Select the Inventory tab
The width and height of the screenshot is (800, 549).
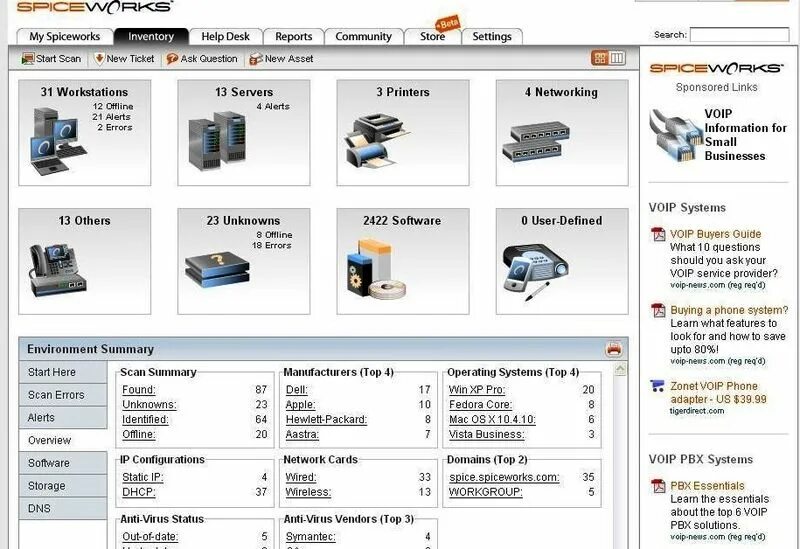coord(151,37)
